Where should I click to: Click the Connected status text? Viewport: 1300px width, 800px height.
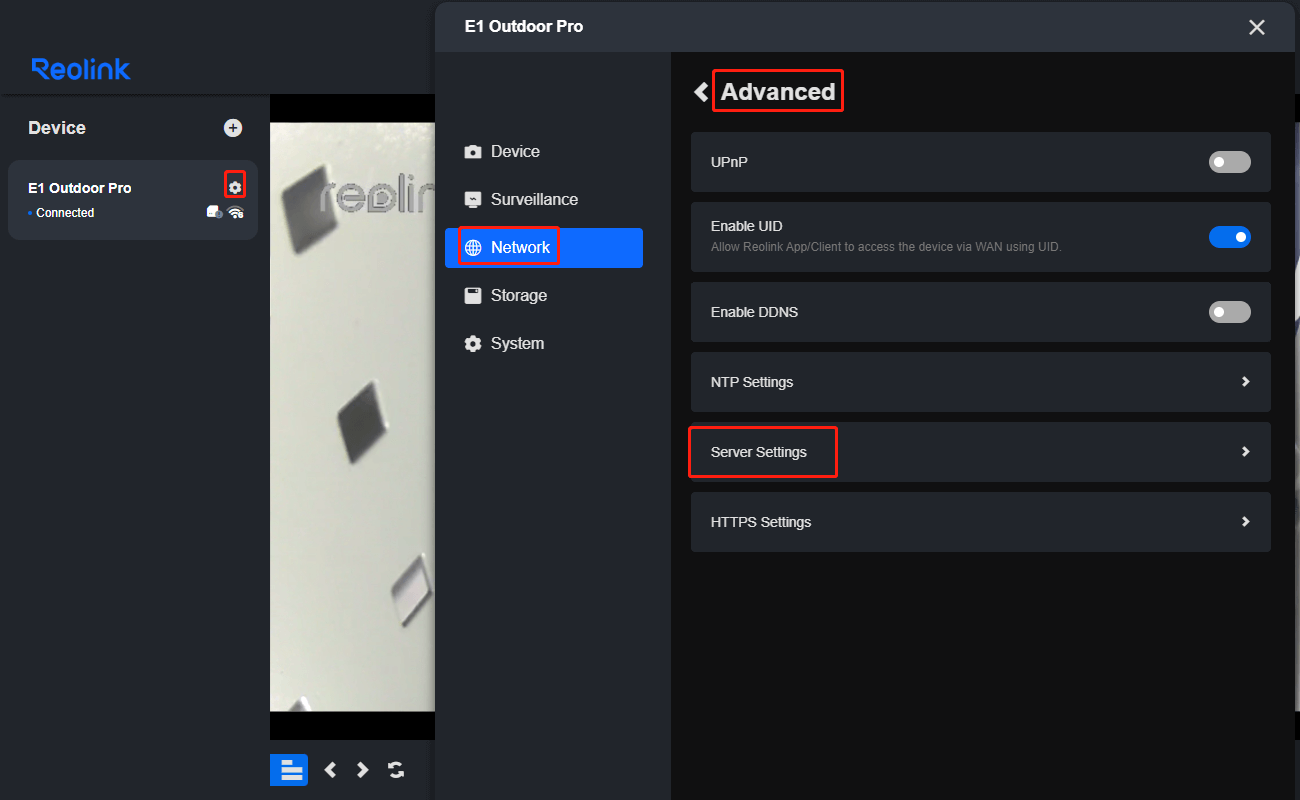coord(65,213)
